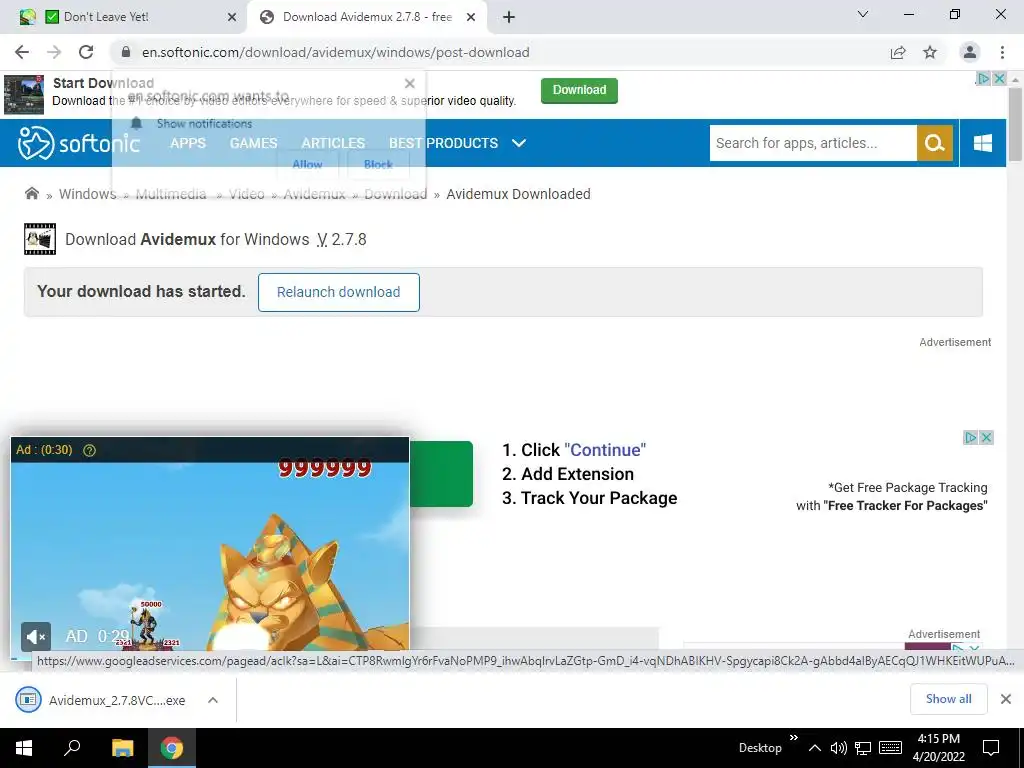Screen dimensions: 1024x768
Task: Focus the address bar URL
Action: [x=336, y=52]
